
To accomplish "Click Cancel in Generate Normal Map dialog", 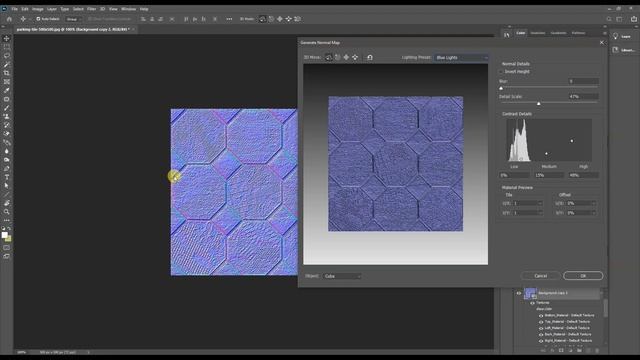I will point(540,276).
